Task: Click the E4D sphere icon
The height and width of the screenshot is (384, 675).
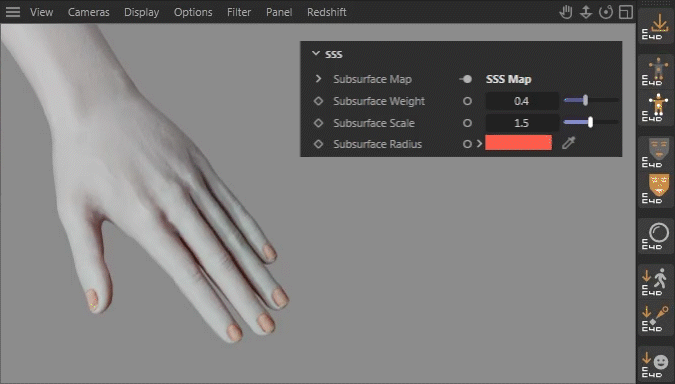Action: pyautogui.click(x=656, y=236)
